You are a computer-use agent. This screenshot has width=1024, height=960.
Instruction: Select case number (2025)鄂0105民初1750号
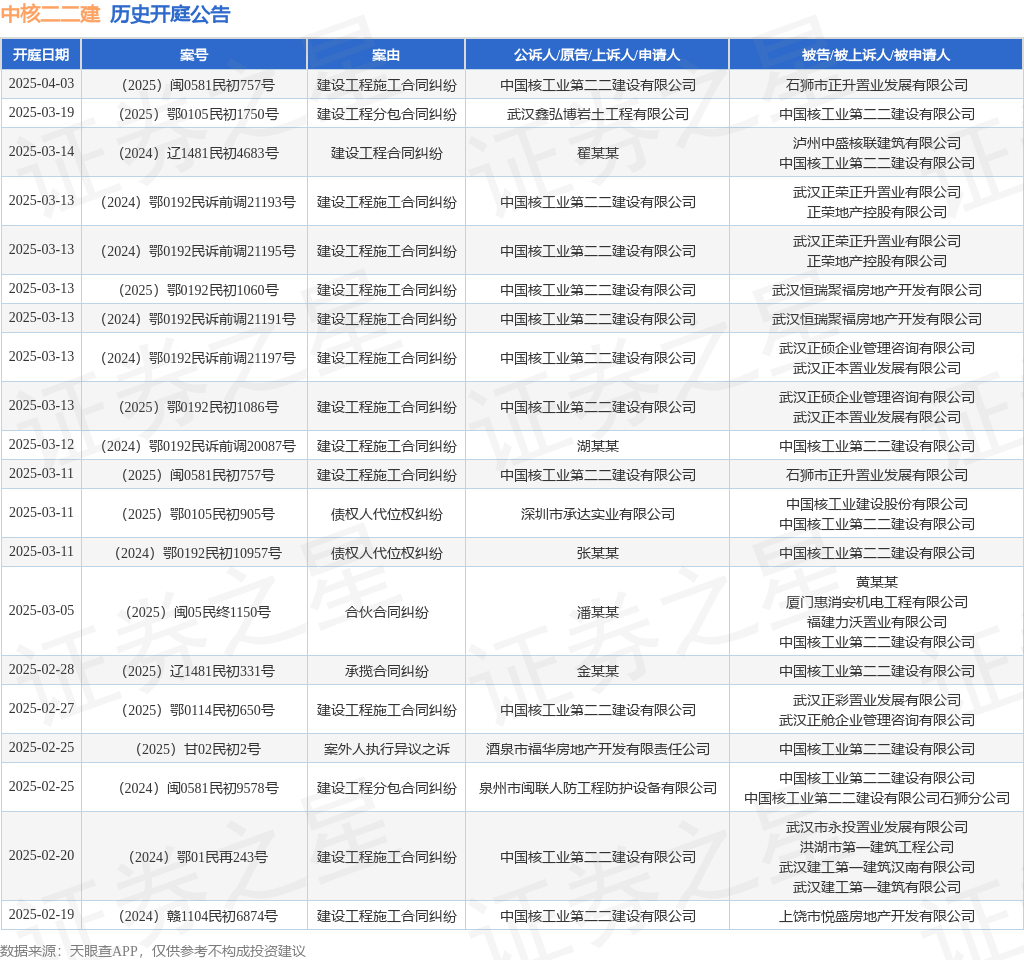pyautogui.click(x=199, y=114)
